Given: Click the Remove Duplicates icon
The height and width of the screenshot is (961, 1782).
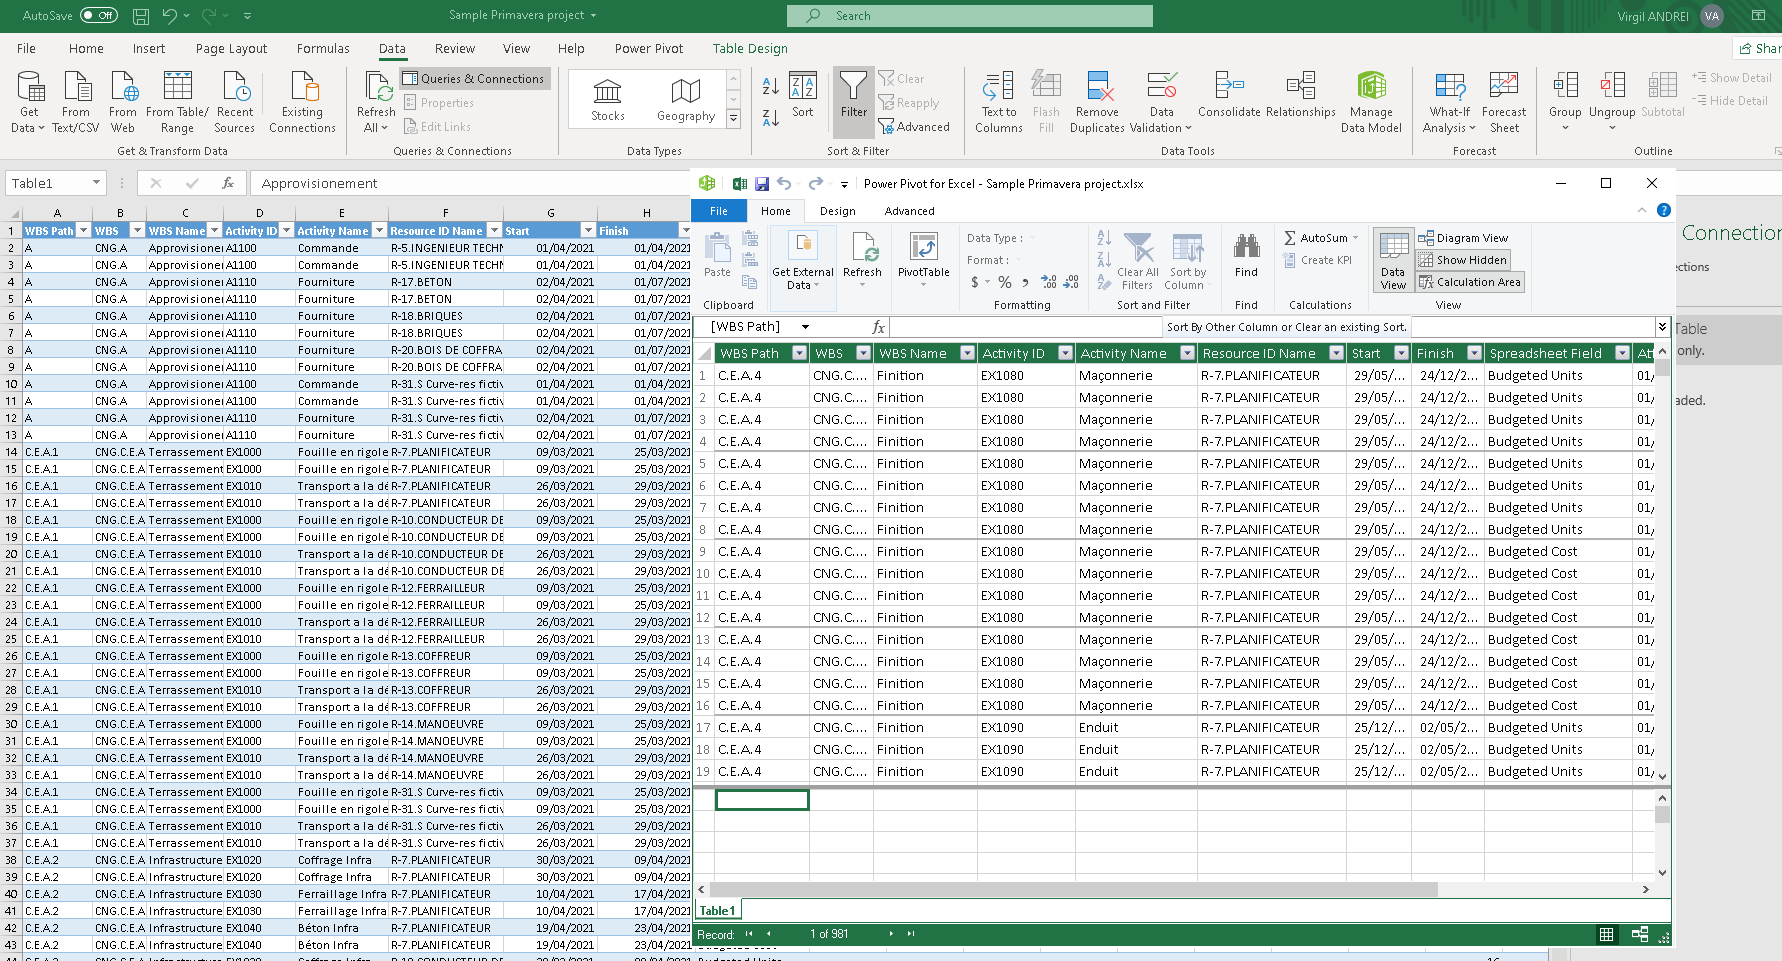Looking at the screenshot, I should 1097,100.
